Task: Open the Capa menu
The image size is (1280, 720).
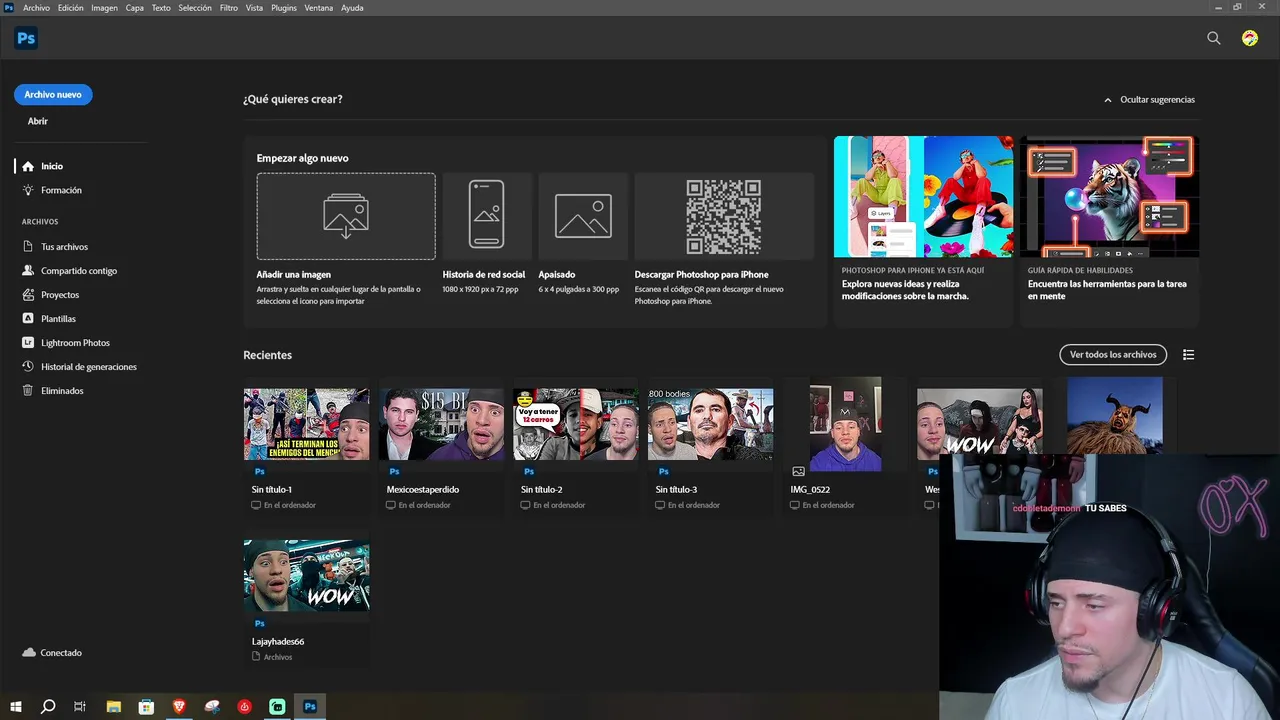Action: click(135, 8)
